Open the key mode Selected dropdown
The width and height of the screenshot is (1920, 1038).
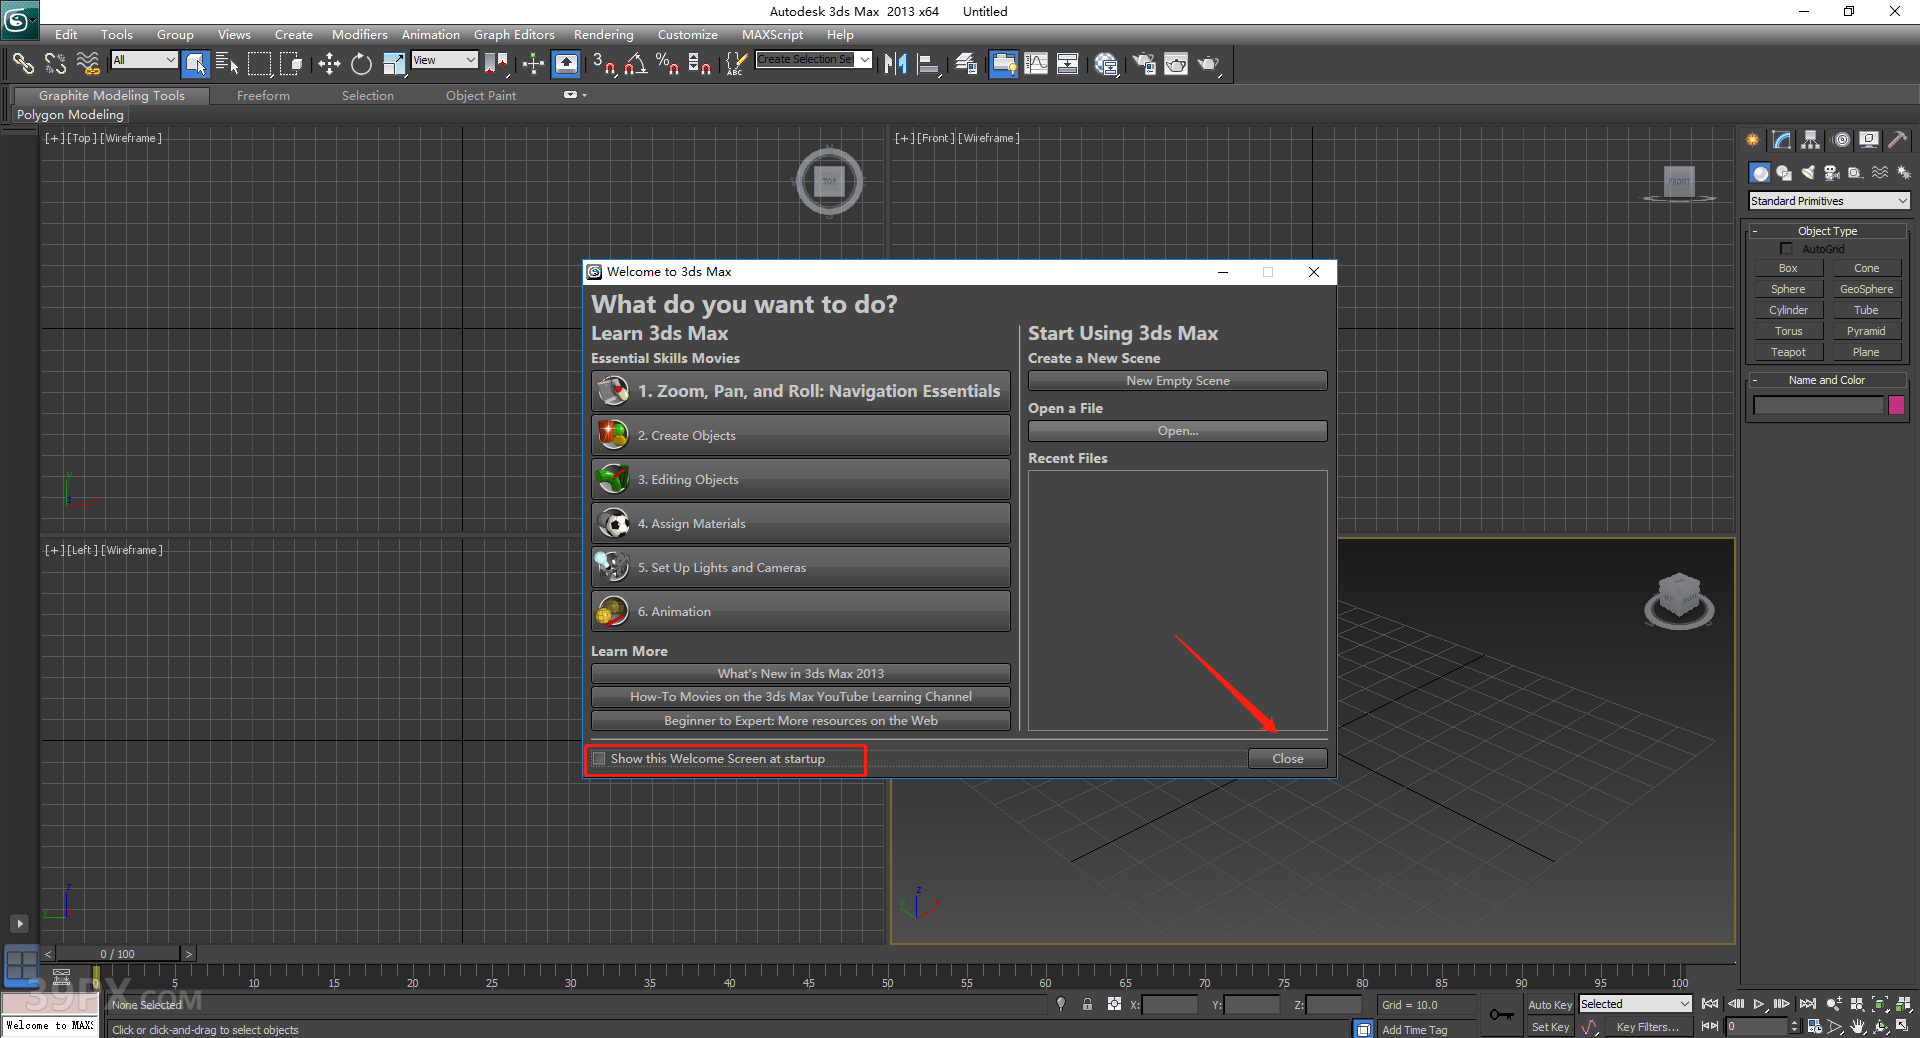click(x=1635, y=1004)
